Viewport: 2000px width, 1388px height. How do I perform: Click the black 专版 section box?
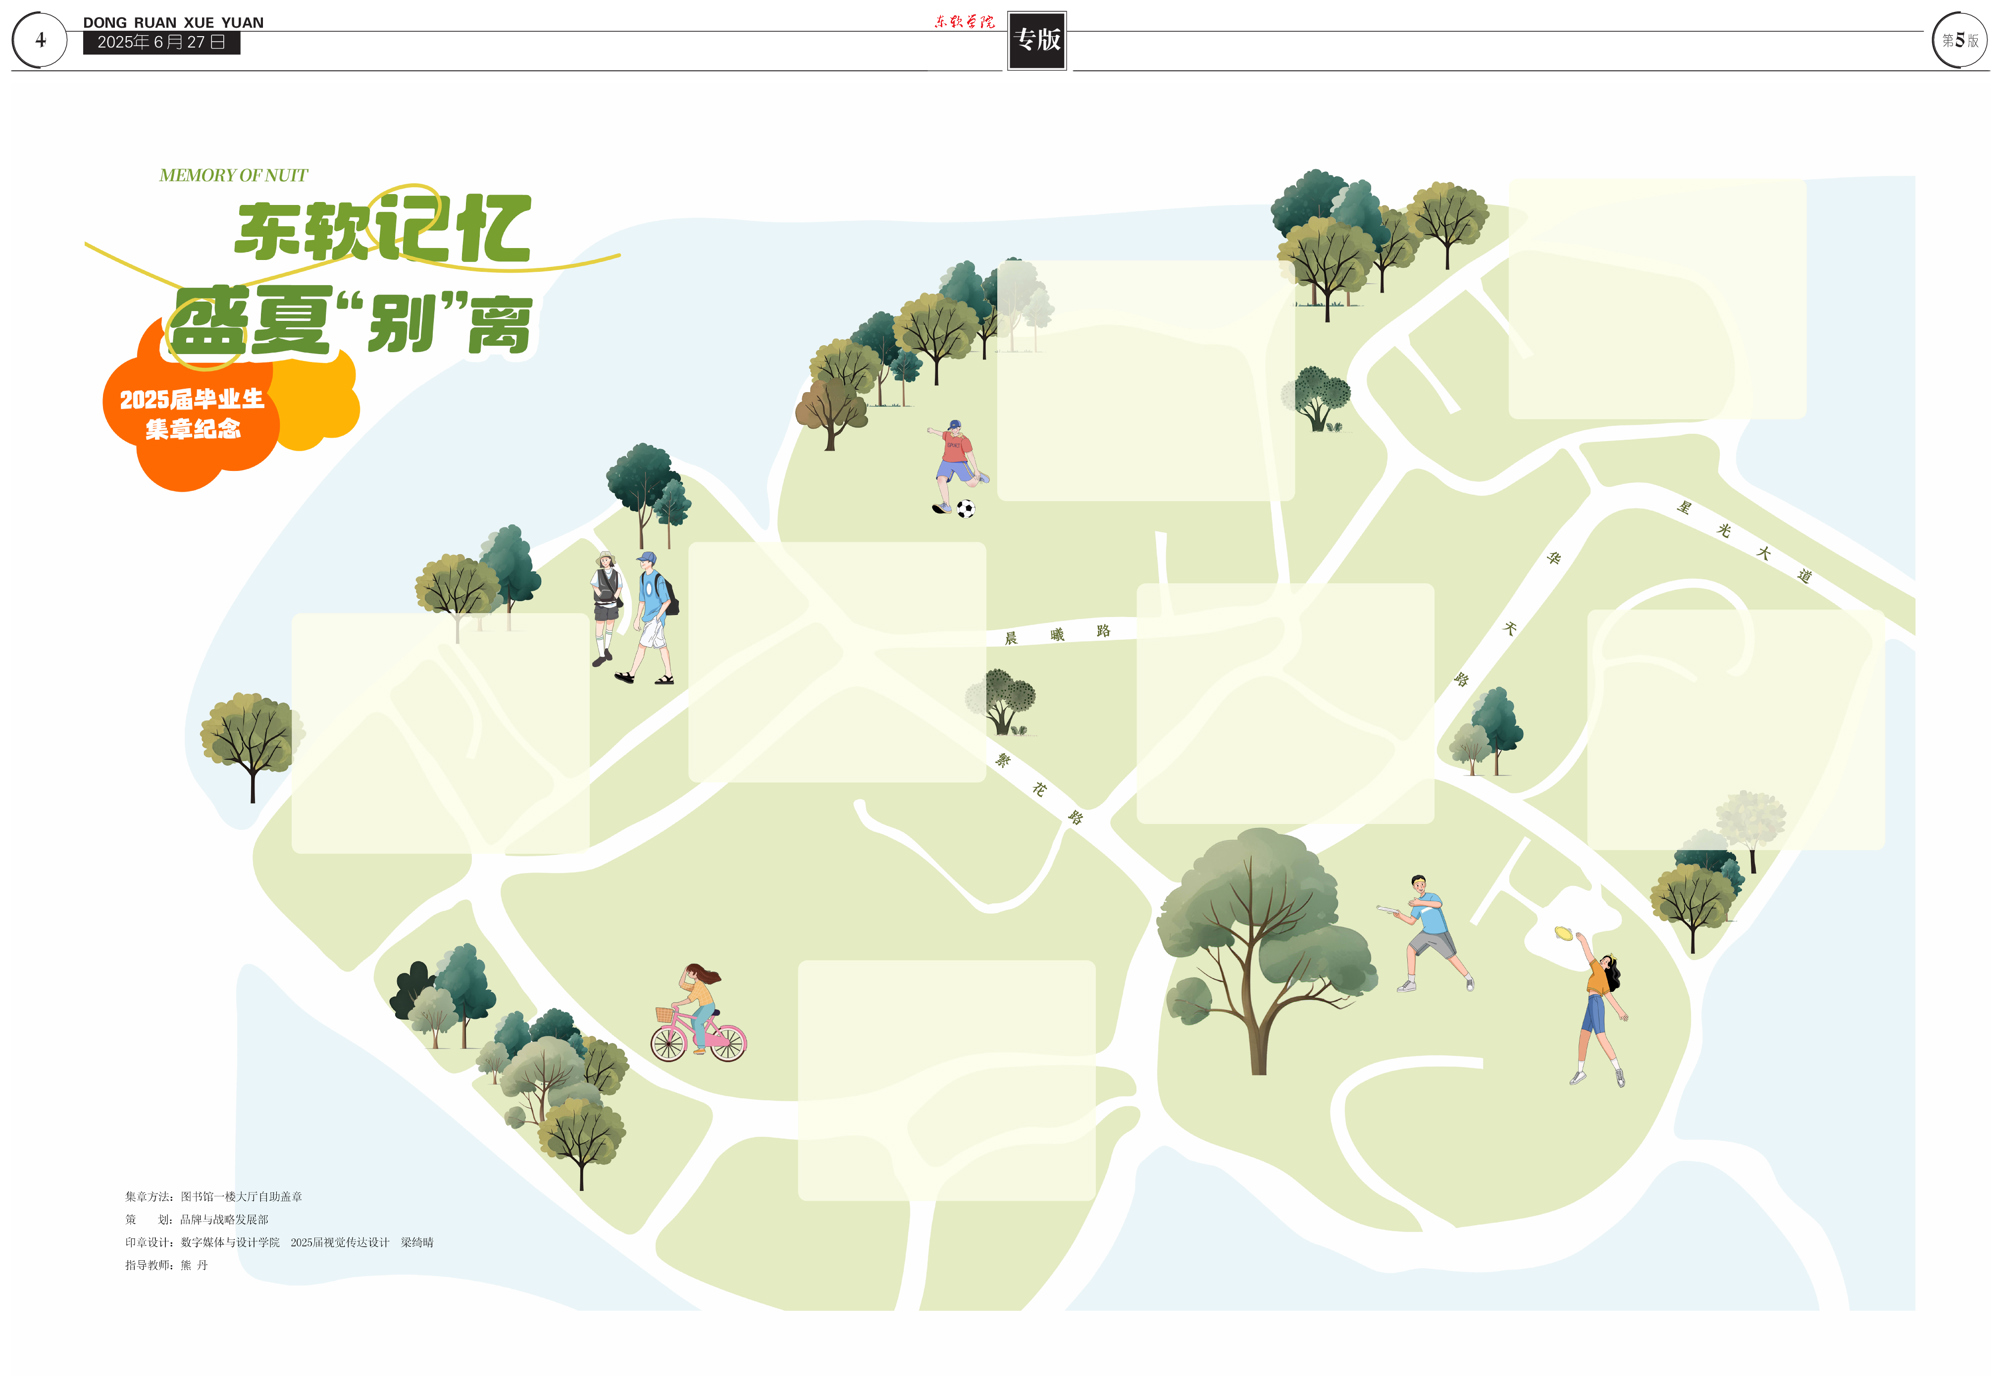coord(1037,40)
